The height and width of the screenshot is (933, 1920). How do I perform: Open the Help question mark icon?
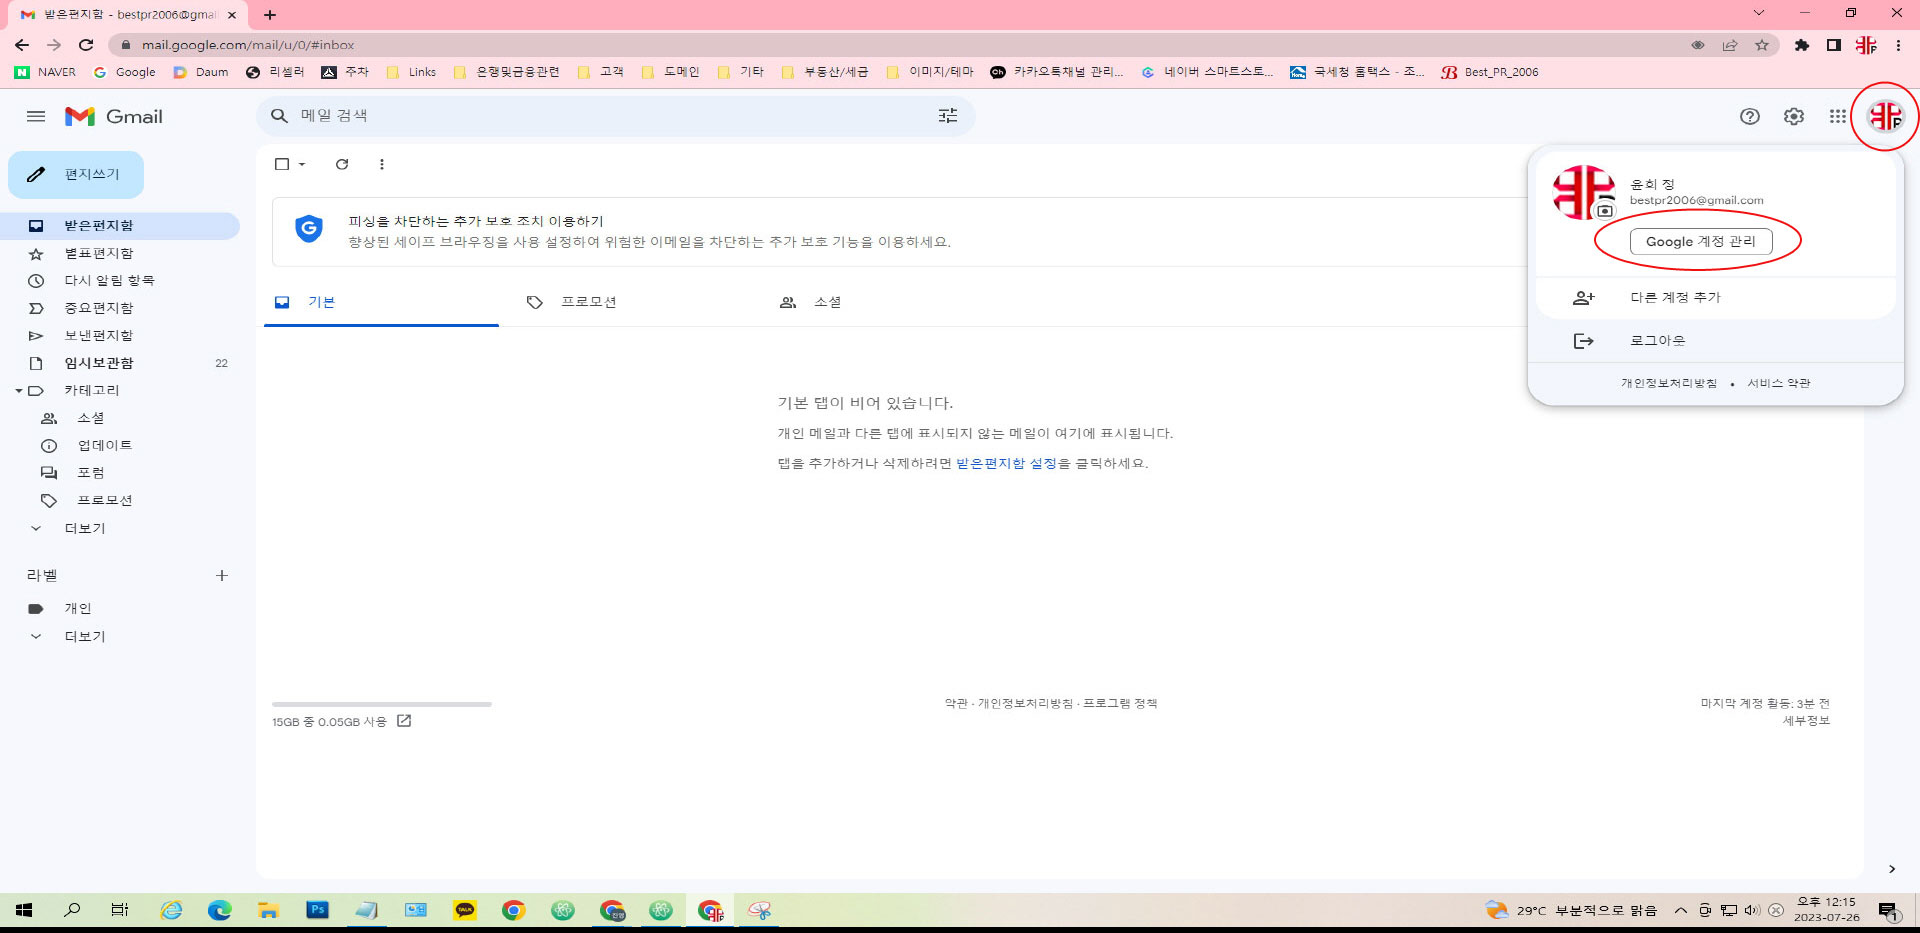1749,116
